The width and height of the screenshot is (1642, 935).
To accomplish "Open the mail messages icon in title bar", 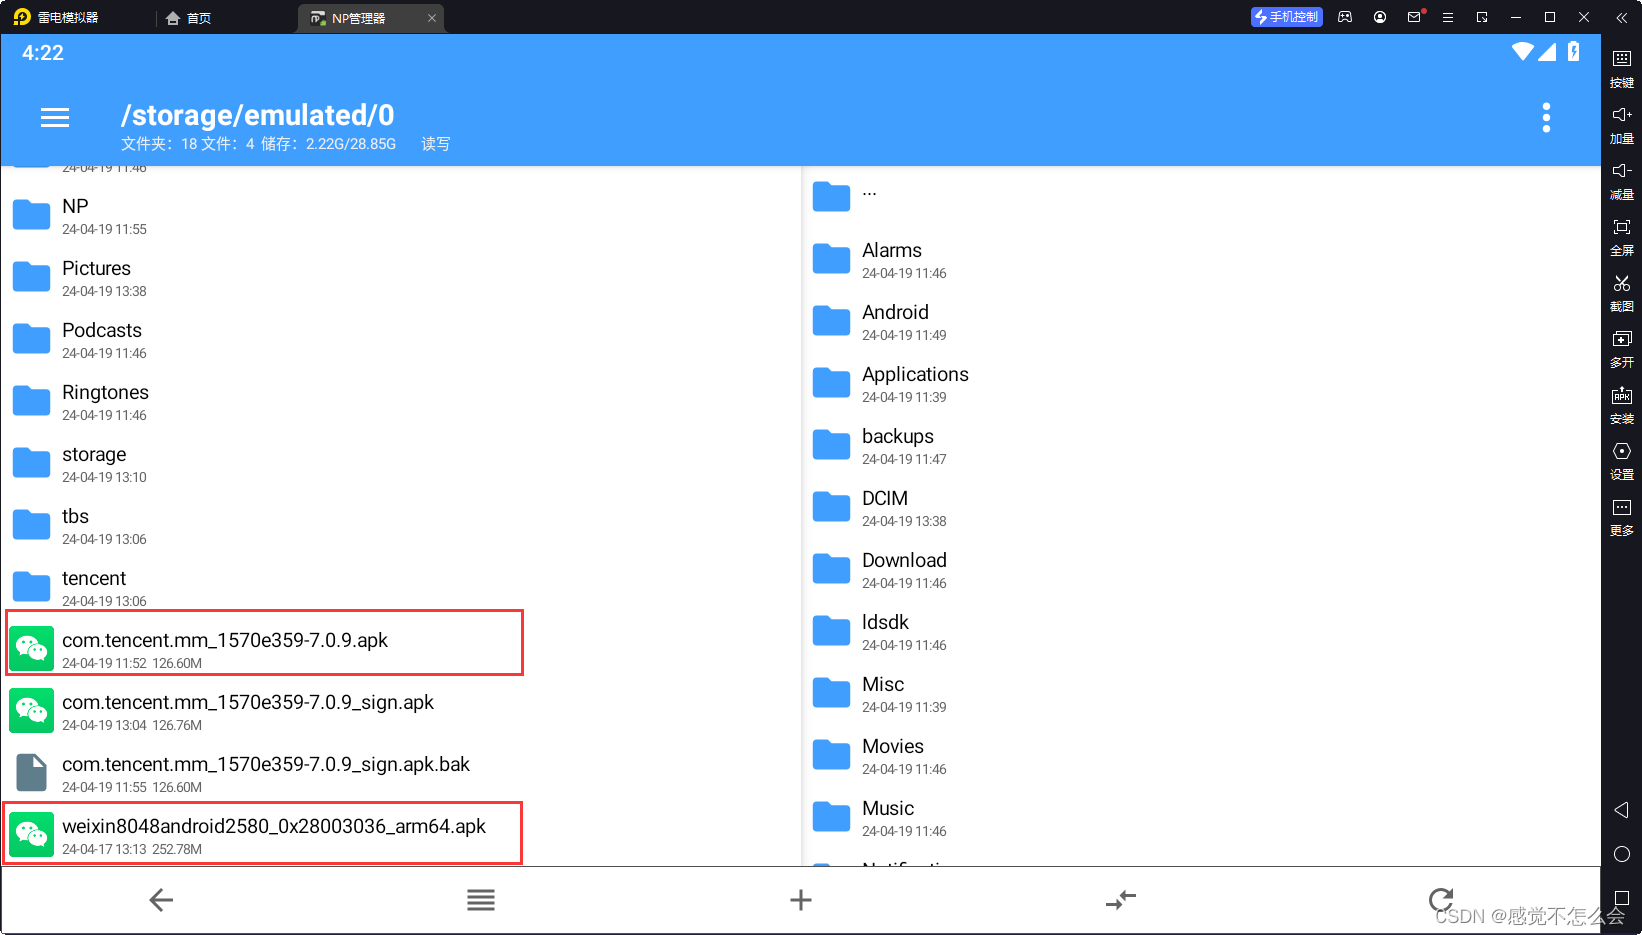I will [1414, 17].
